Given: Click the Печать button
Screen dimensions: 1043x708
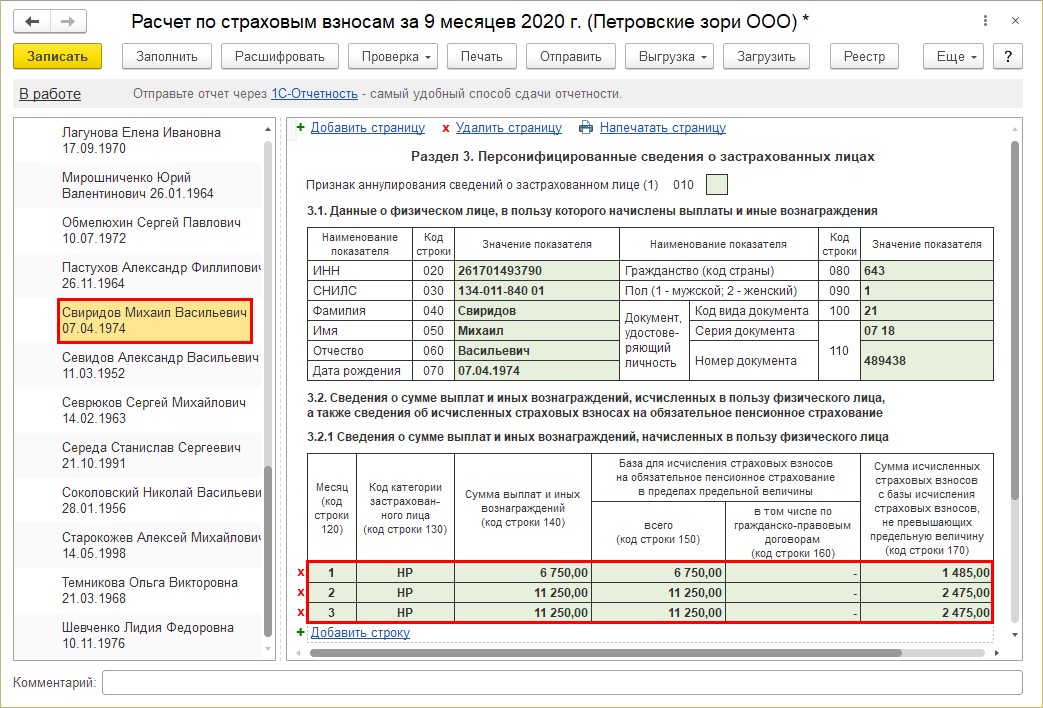Looking at the screenshot, I should click(x=482, y=57).
